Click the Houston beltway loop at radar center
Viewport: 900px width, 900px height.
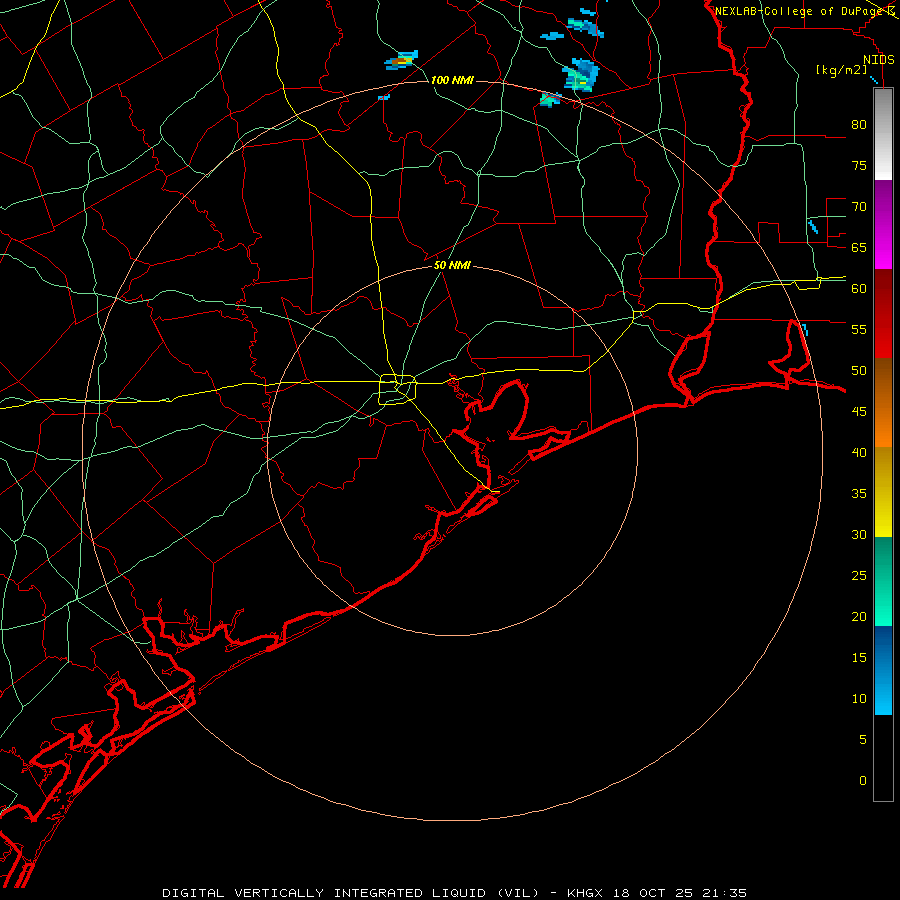(x=397, y=389)
